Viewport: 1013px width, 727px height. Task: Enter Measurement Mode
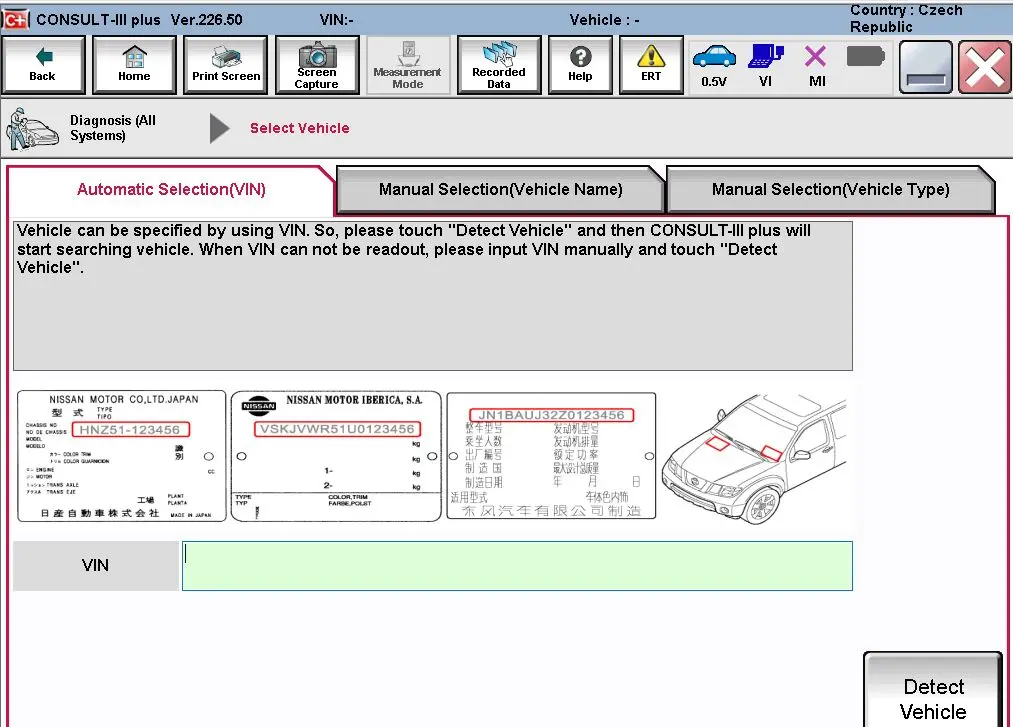click(x=407, y=65)
